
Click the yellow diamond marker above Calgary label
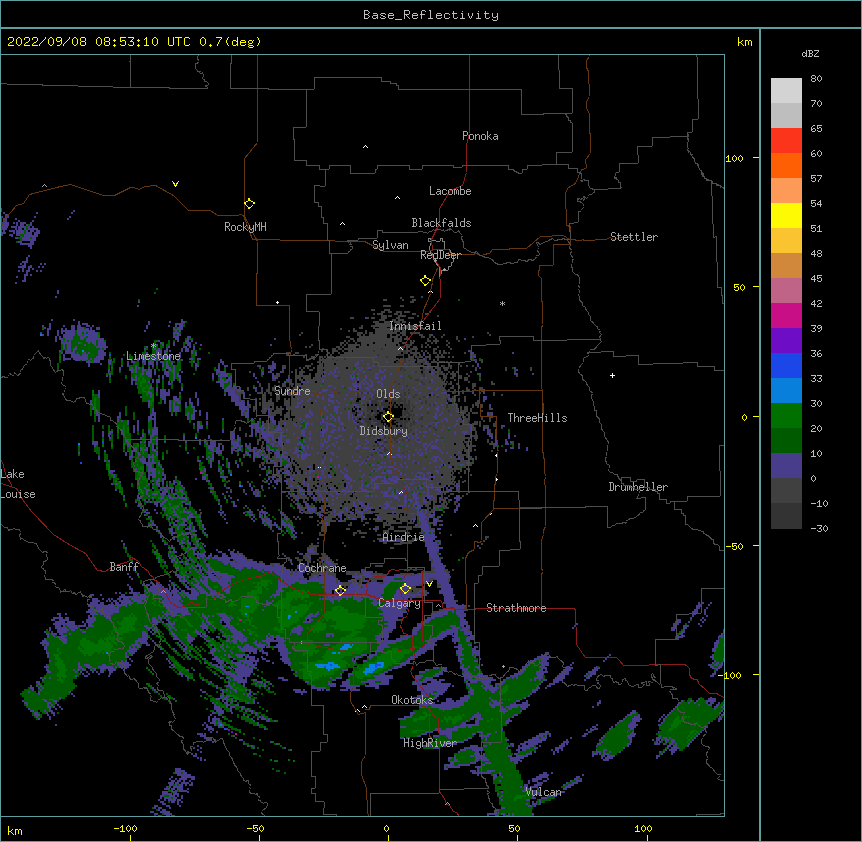(405, 589)
